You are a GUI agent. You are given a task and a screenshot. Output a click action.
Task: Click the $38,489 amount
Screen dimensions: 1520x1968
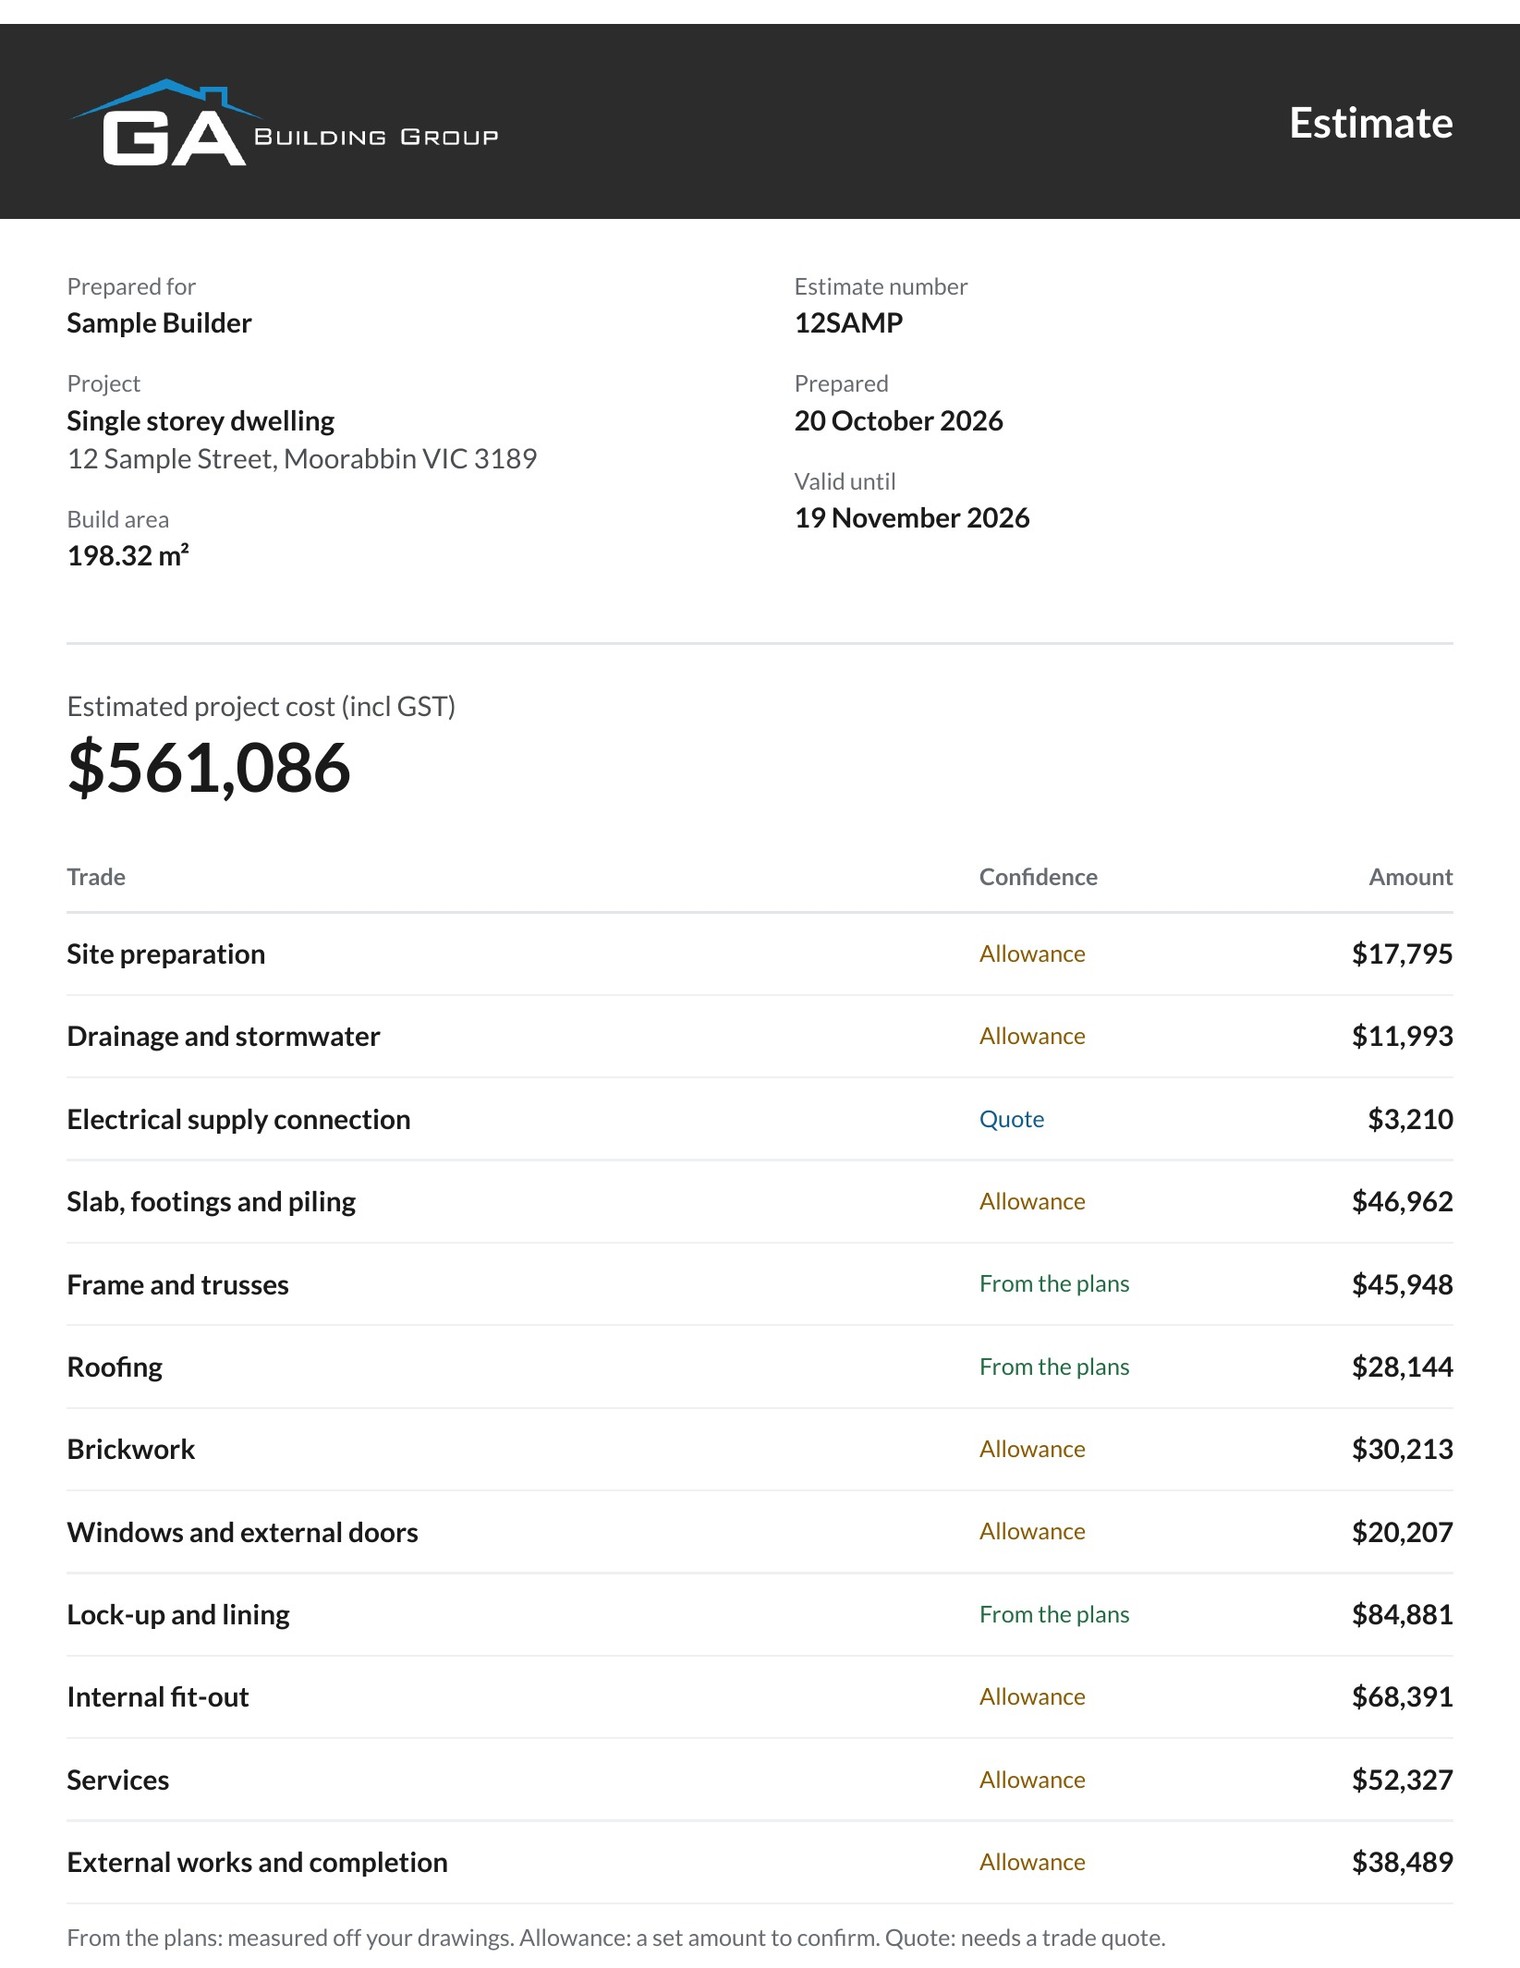pyautogui.click(x=1402, y=1862)
